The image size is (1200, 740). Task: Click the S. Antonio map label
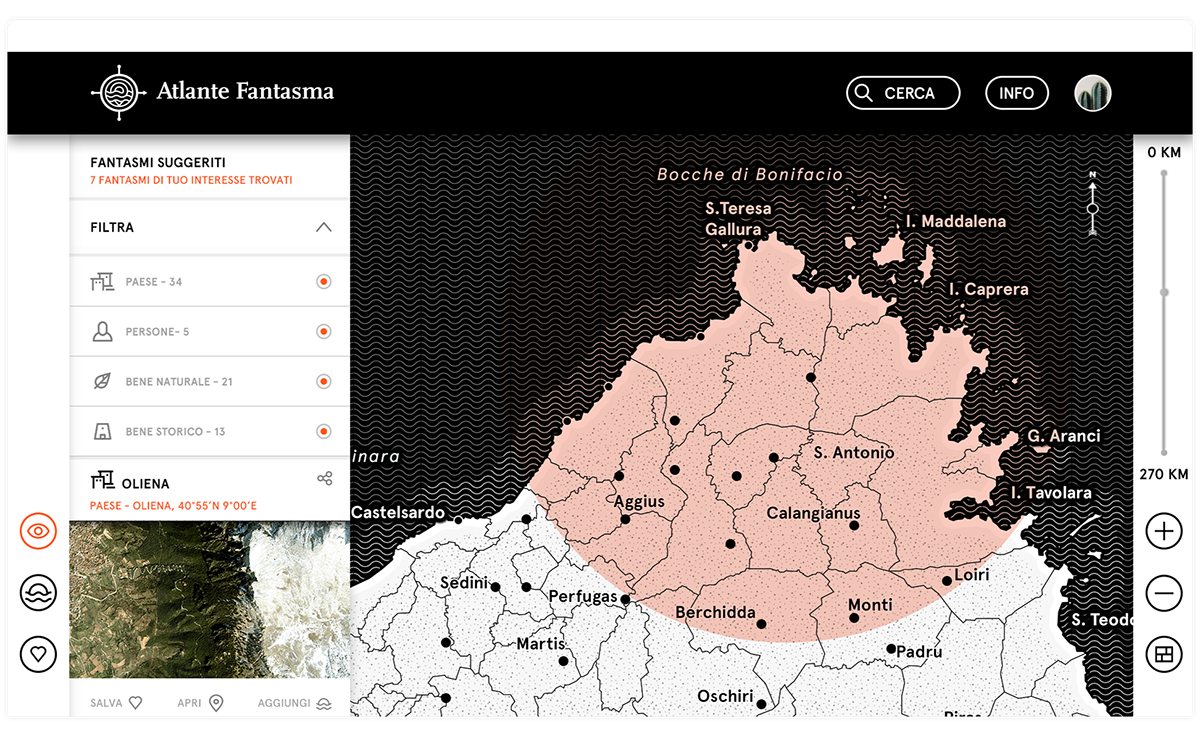click(854, 453)
